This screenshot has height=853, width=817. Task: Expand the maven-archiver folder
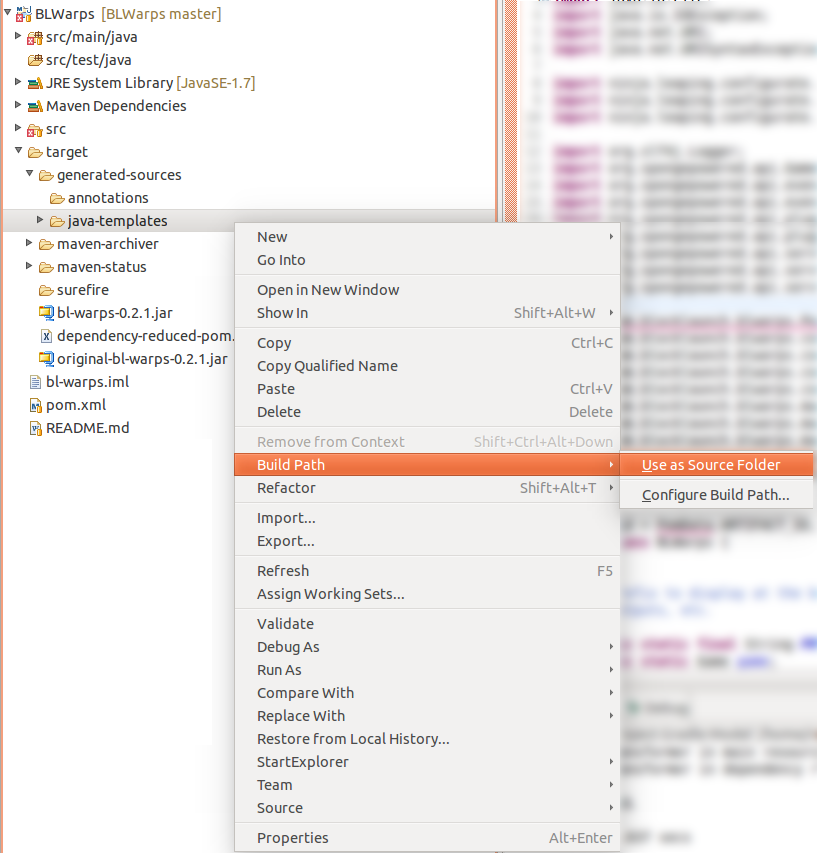(29, 242)
